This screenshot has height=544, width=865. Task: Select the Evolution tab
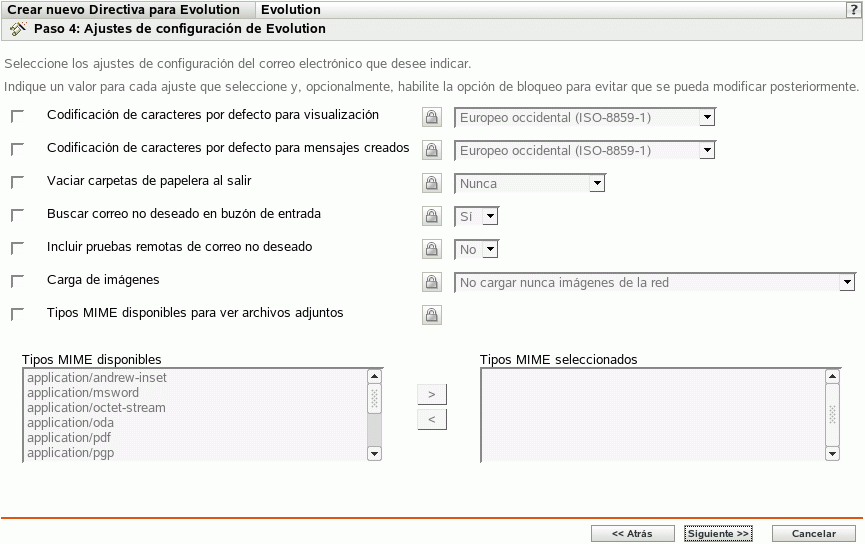291,10
